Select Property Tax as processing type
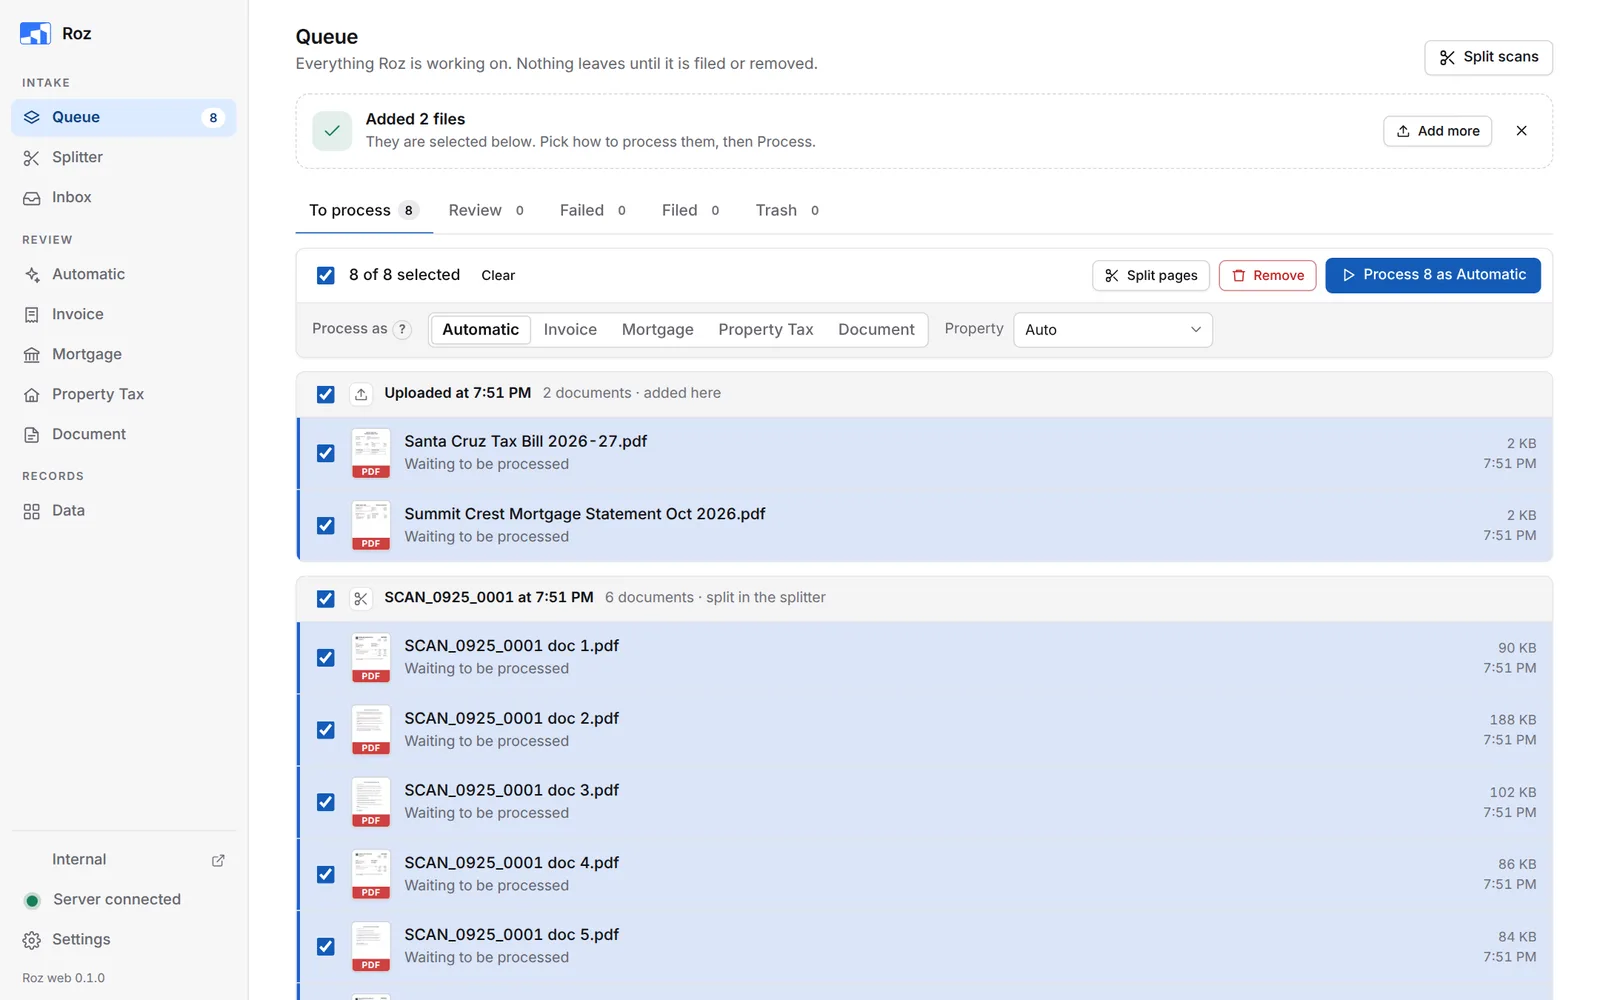This screenshot has height=1000, width=1600. coord(765,329)
